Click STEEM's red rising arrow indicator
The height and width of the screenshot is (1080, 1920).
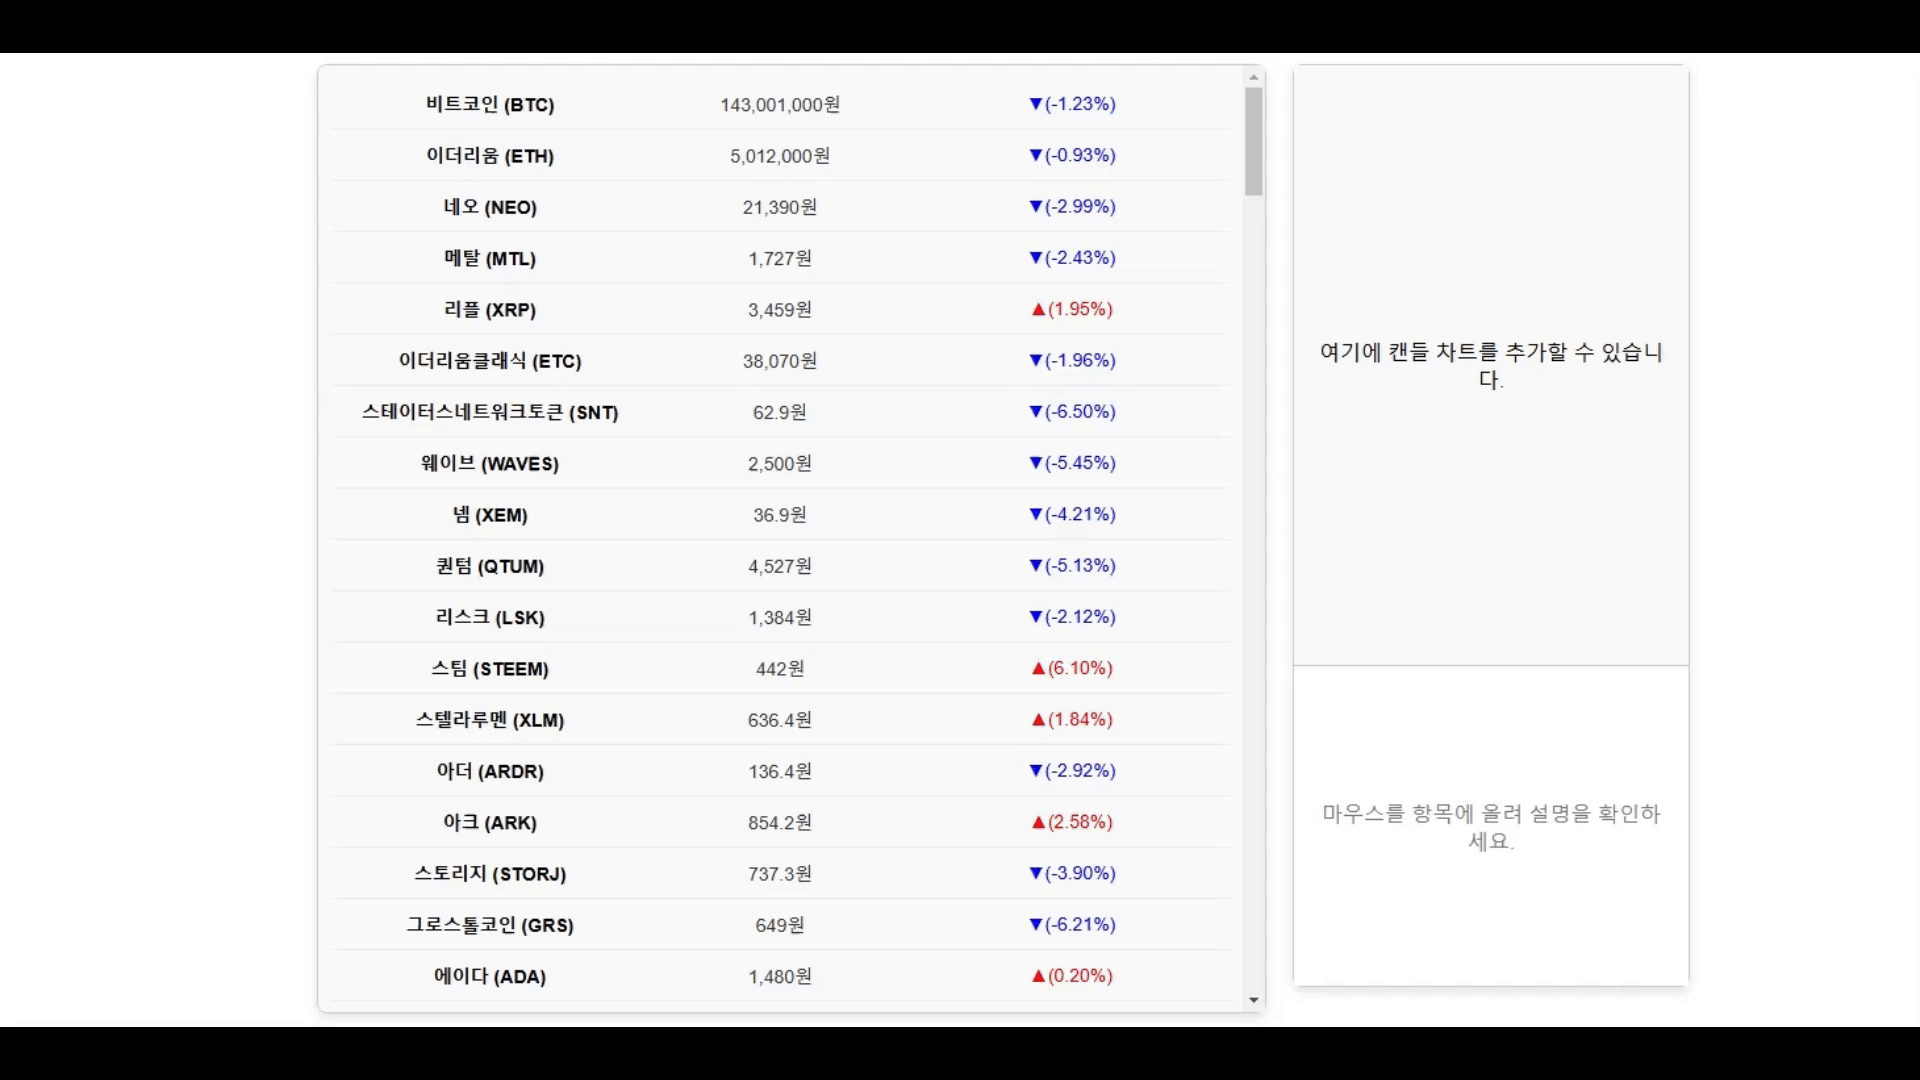tap(1038, 669)
